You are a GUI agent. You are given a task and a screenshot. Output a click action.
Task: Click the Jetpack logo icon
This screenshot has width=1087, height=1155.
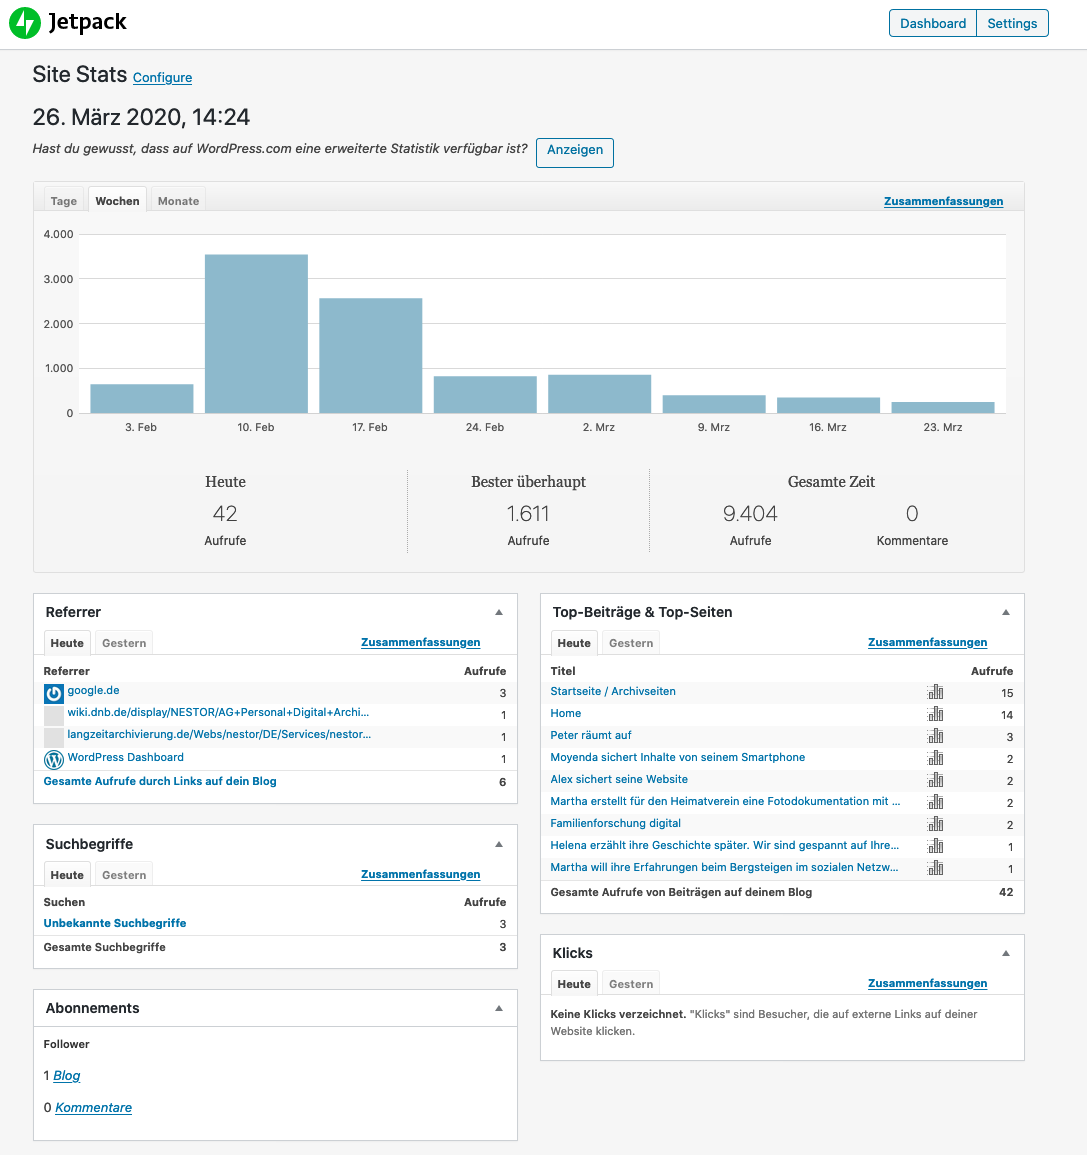(25, 23)
